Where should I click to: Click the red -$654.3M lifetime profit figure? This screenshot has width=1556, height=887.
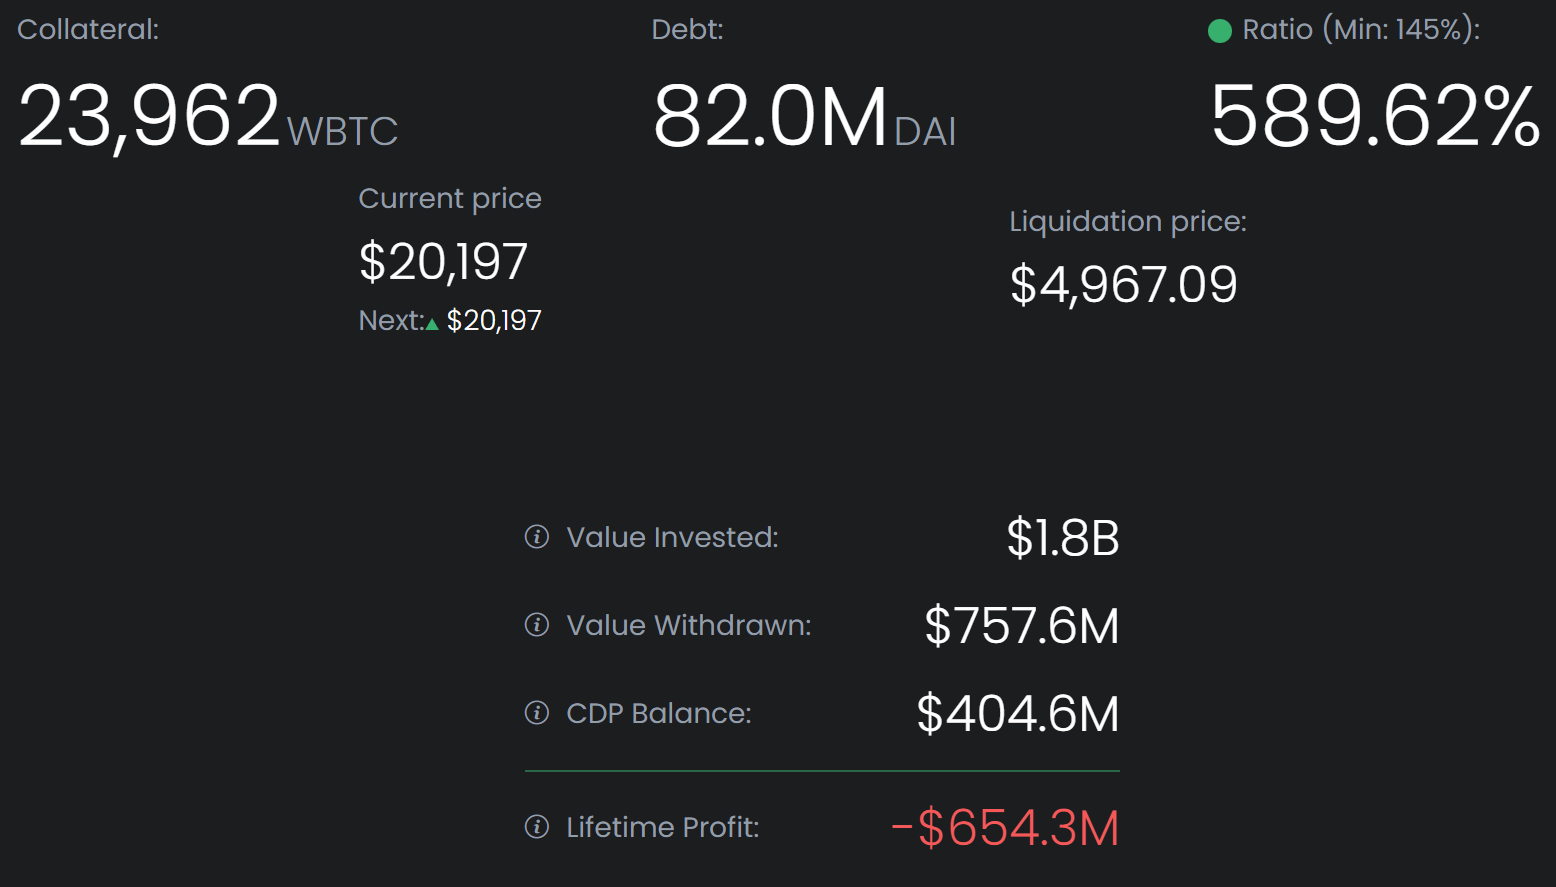pos(1004,828)
